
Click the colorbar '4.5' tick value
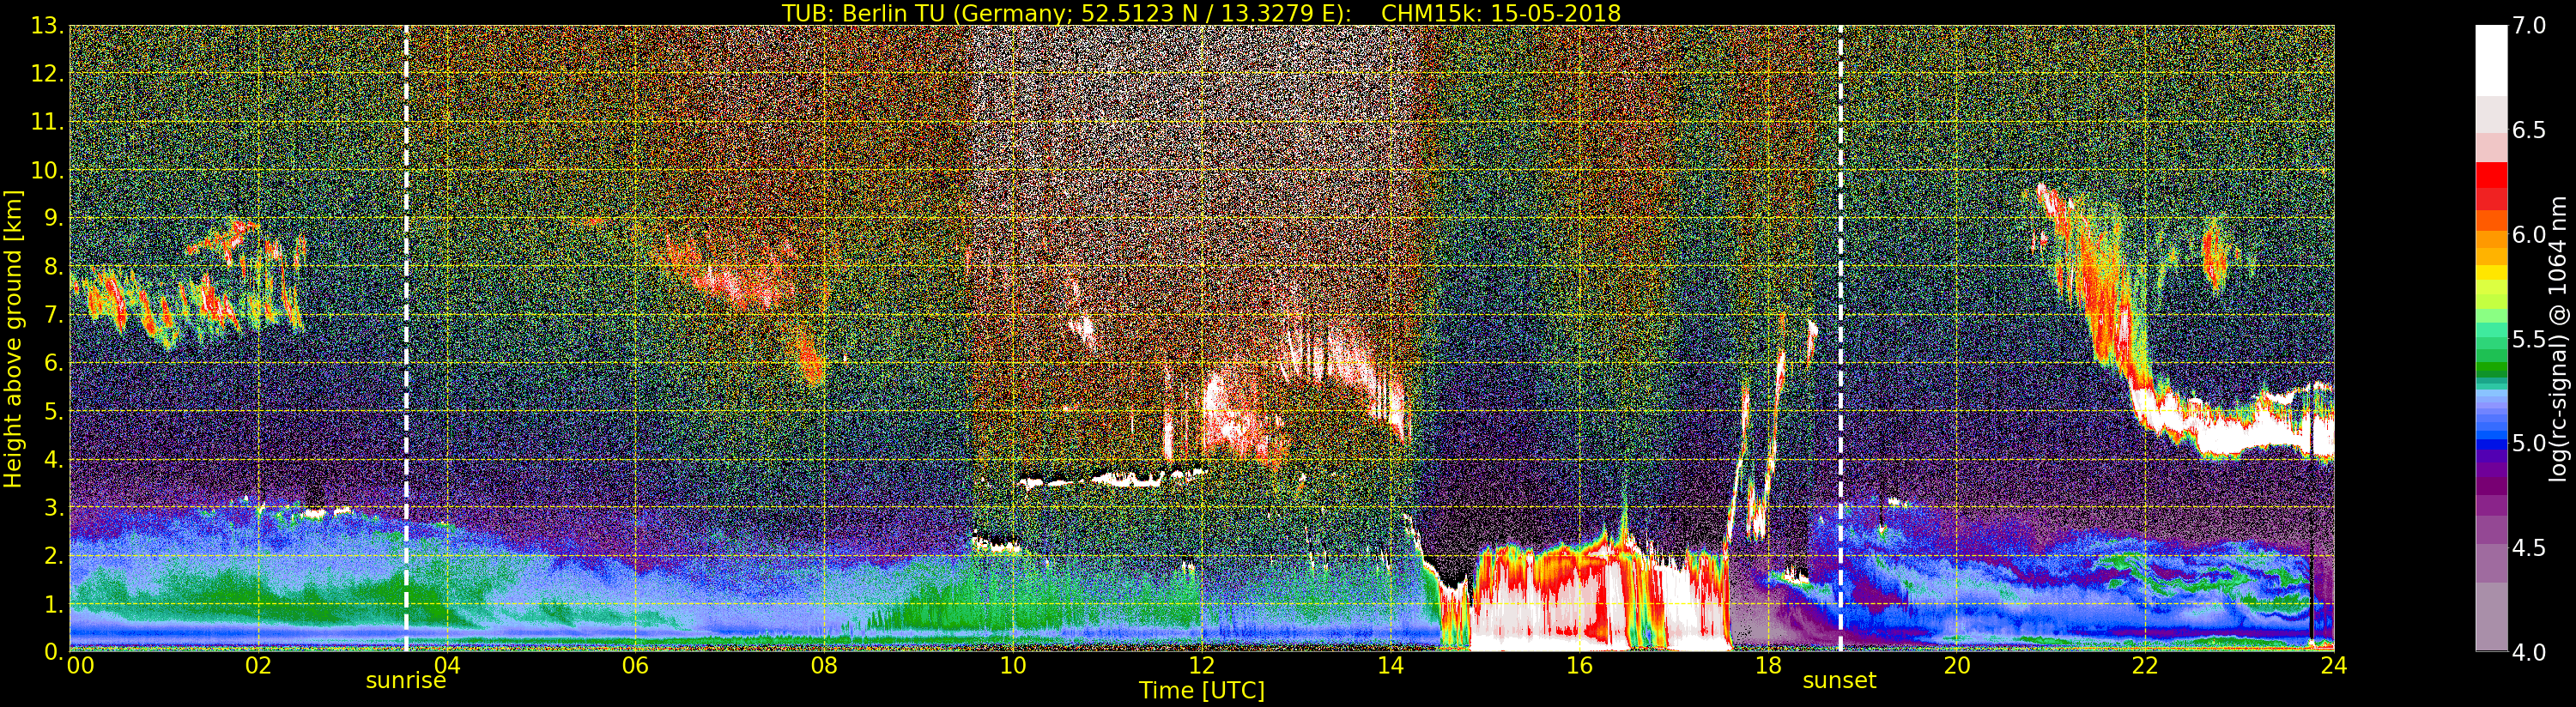(x=2528, y=547)
